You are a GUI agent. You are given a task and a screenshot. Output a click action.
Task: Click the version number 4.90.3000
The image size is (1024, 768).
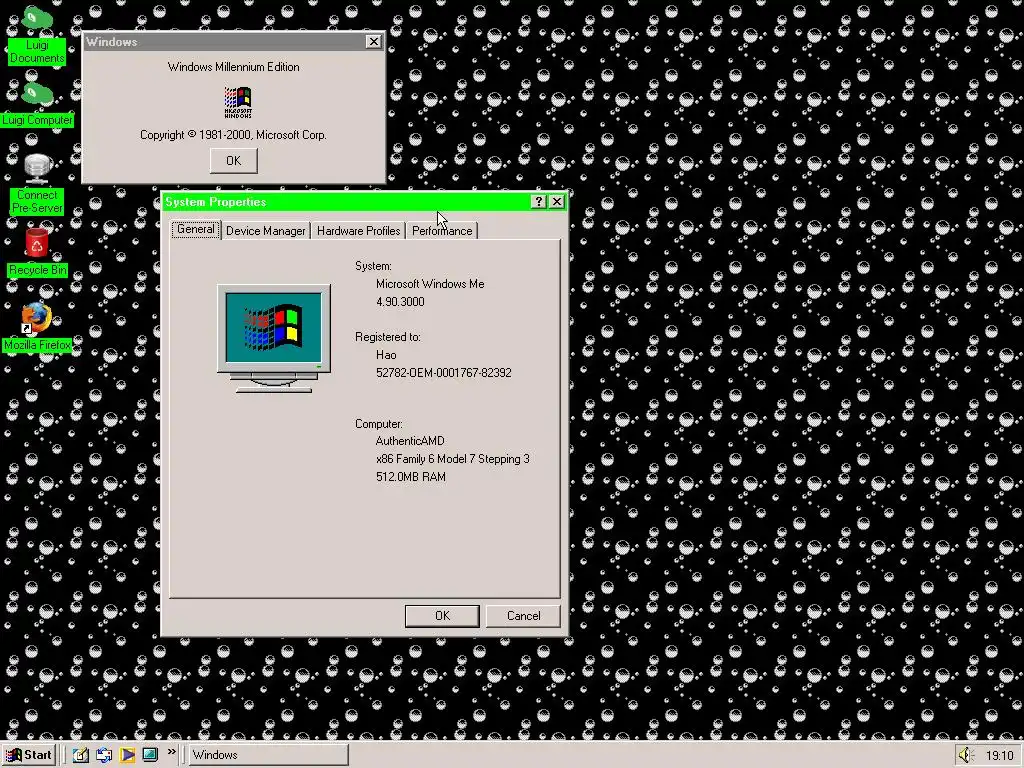tap(400, 302)
